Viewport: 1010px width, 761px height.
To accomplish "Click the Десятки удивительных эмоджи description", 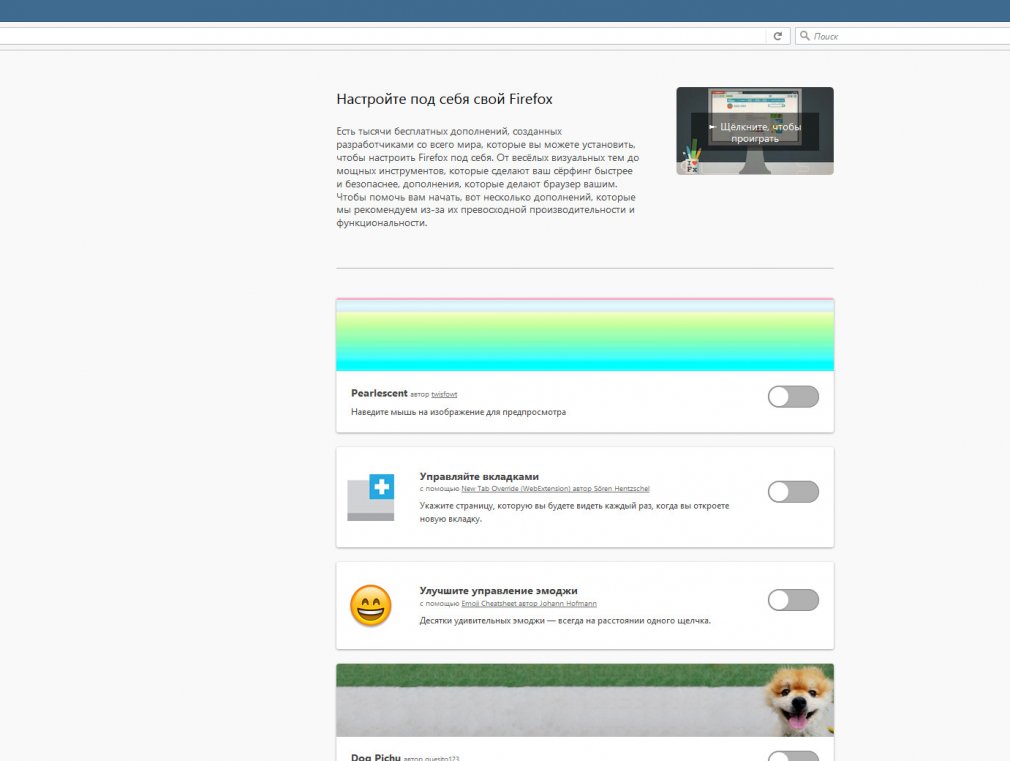I will click(565, 621).
